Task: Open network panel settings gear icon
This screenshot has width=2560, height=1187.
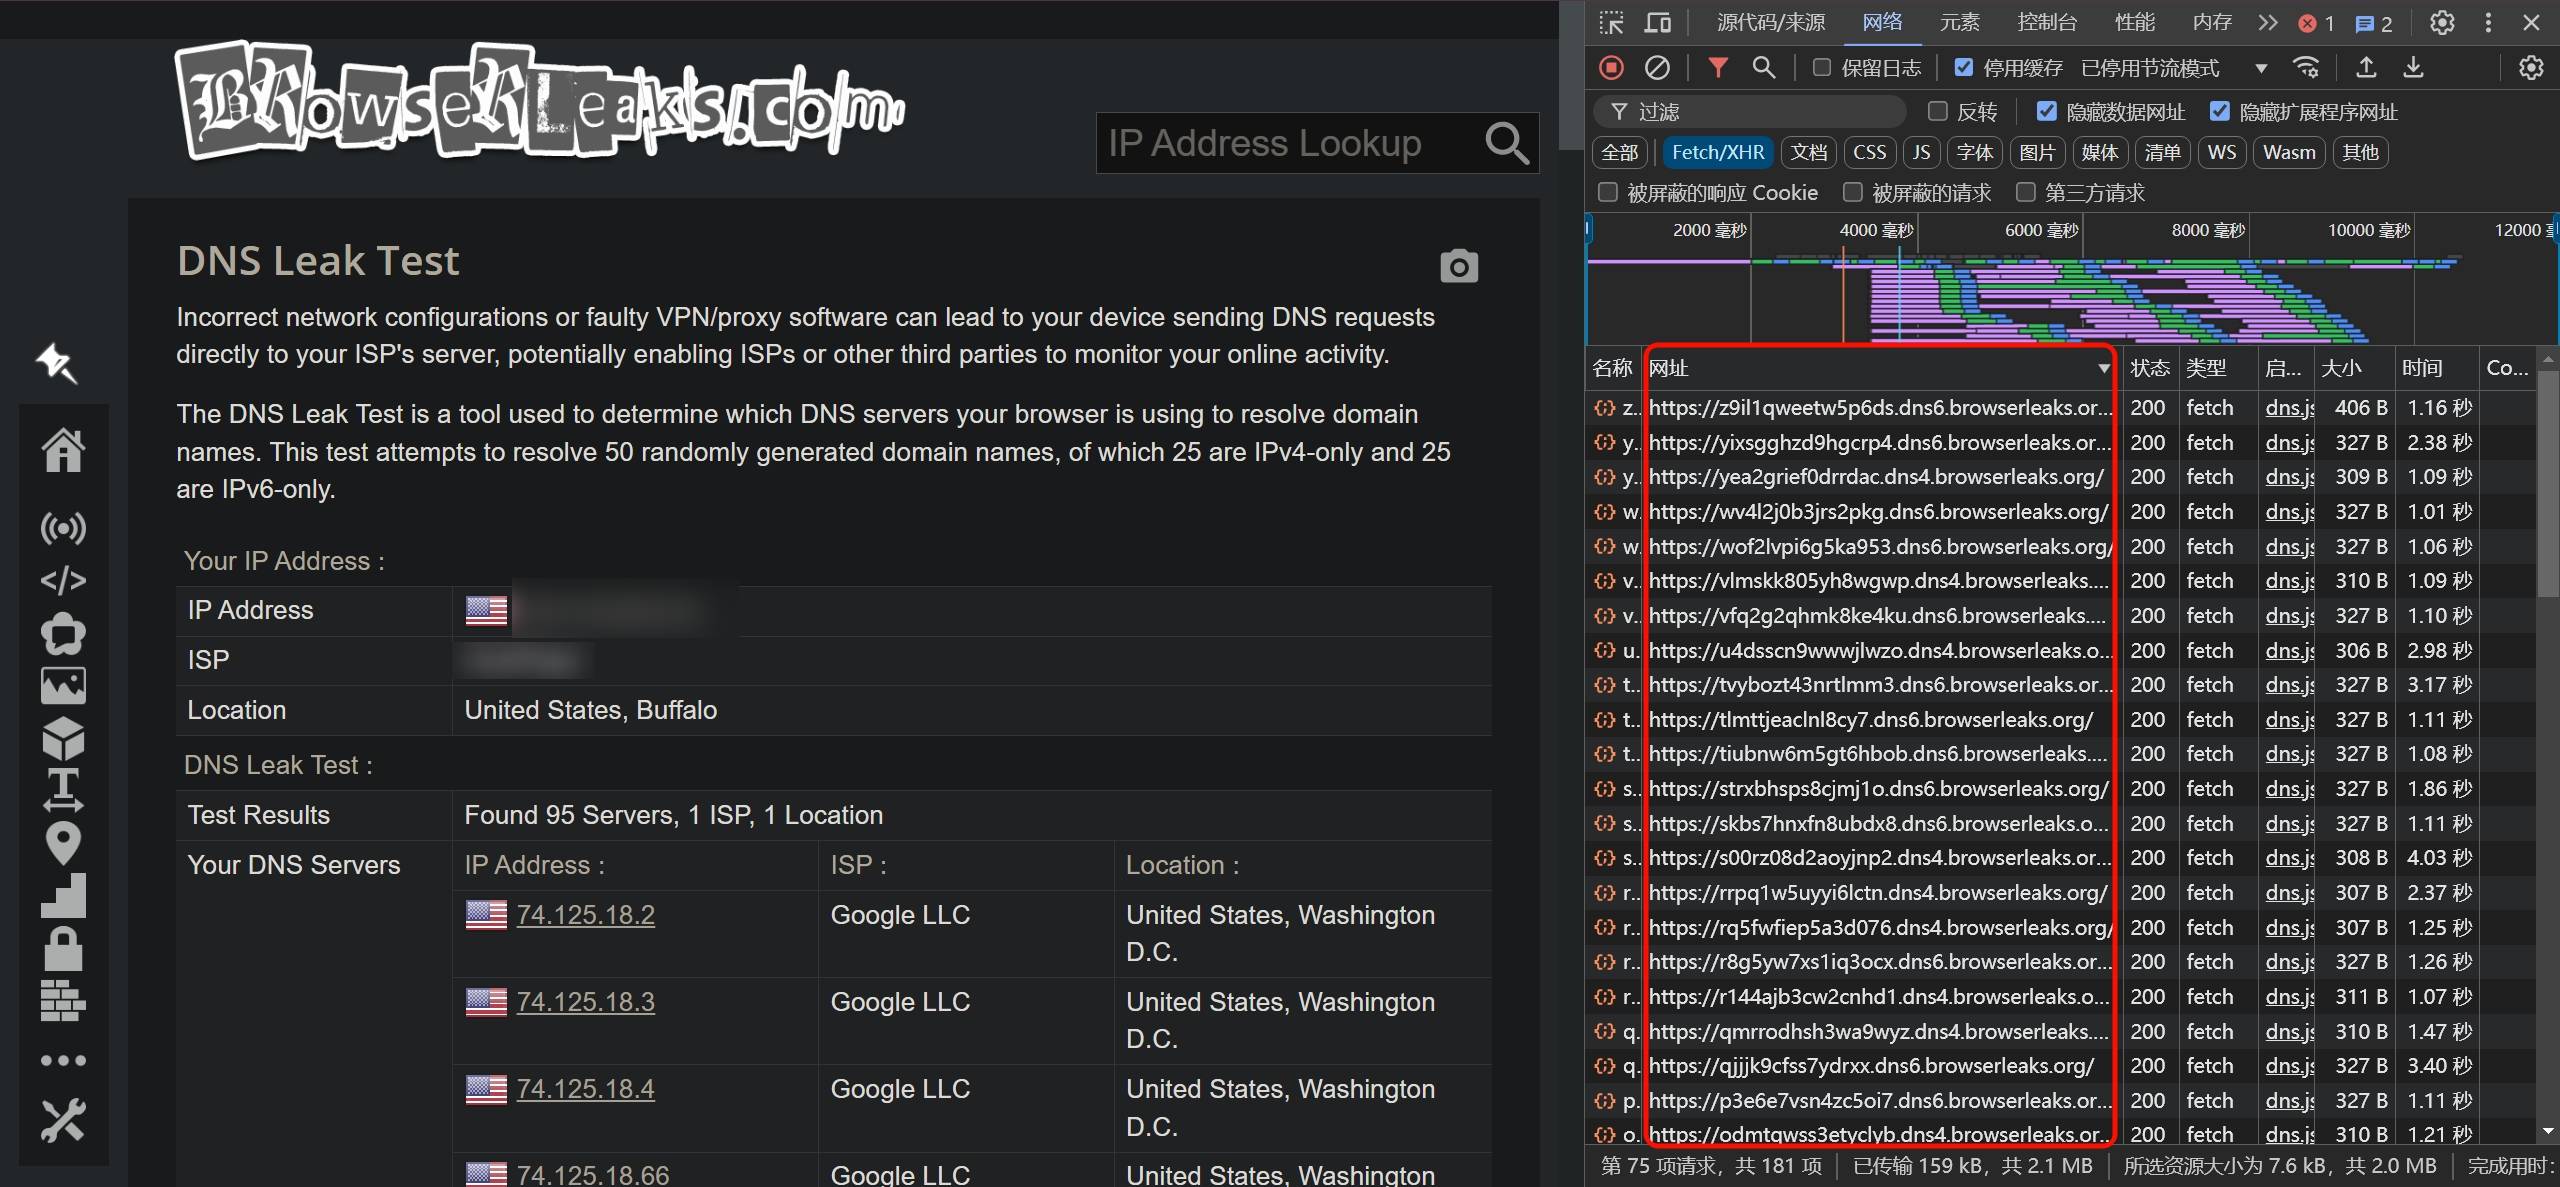Action: tap(2531, 67)
